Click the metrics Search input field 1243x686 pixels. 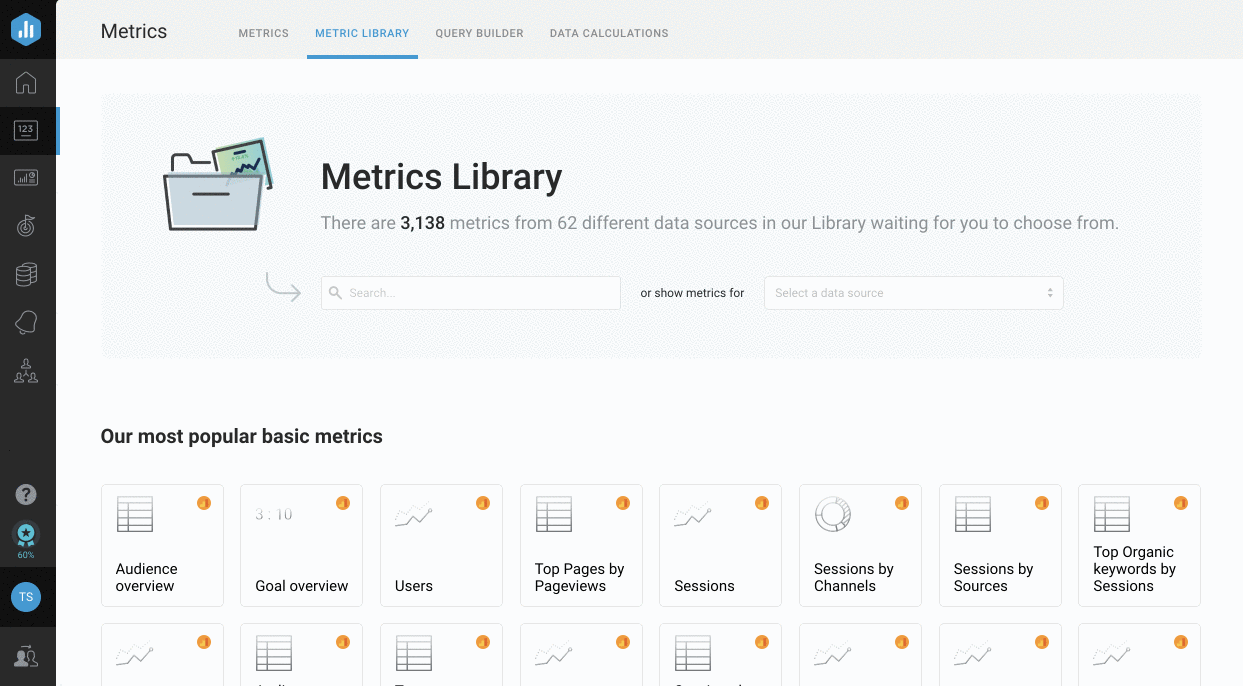tap(471, 293)
